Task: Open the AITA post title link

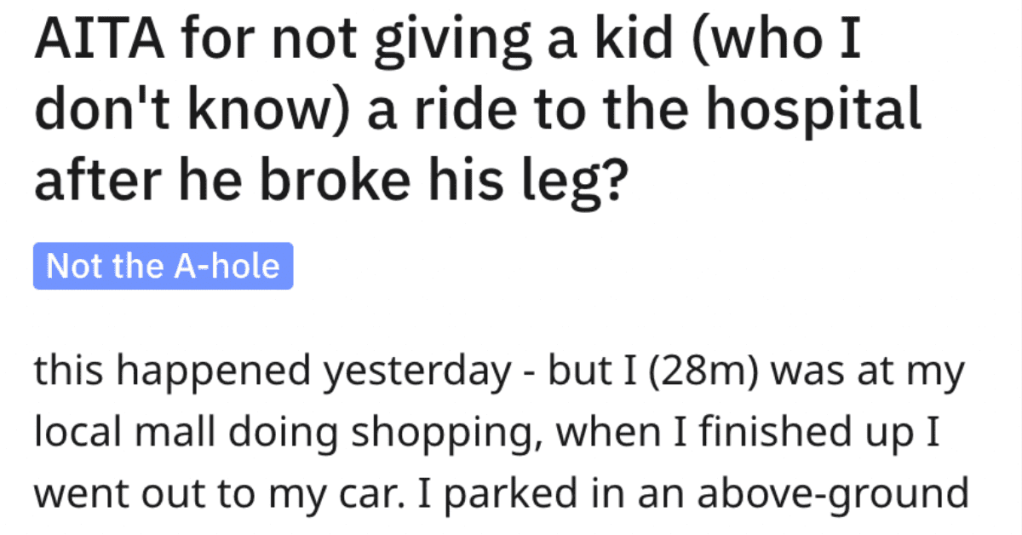Action: point(477,110)
